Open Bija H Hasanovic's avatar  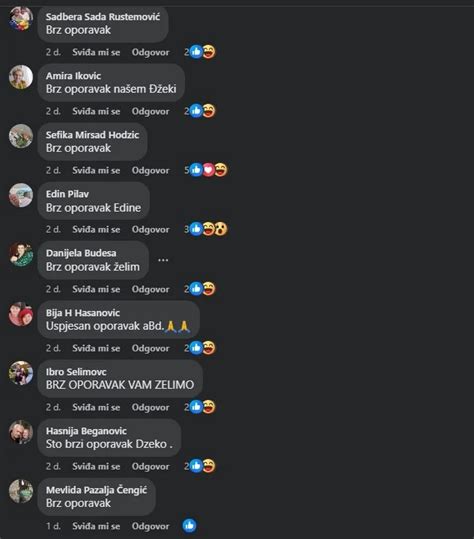coord(21,314)
